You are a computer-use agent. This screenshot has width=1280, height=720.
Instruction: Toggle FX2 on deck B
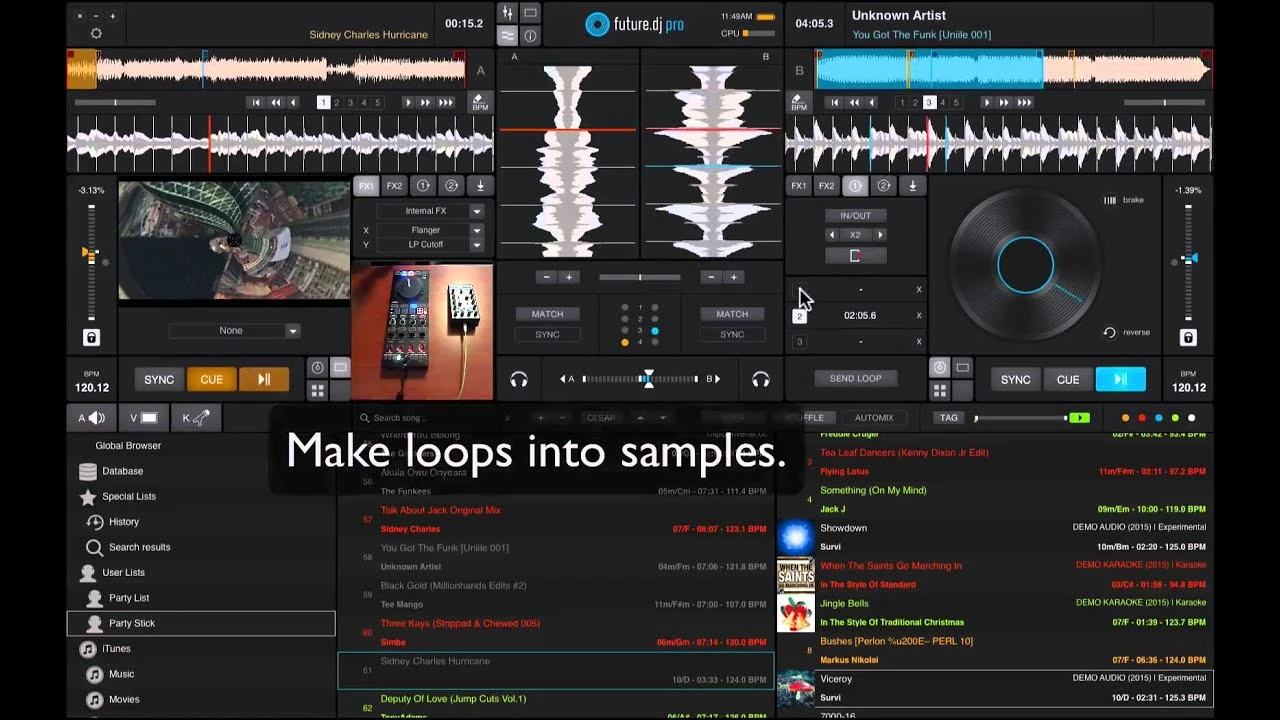coord(826,186)
